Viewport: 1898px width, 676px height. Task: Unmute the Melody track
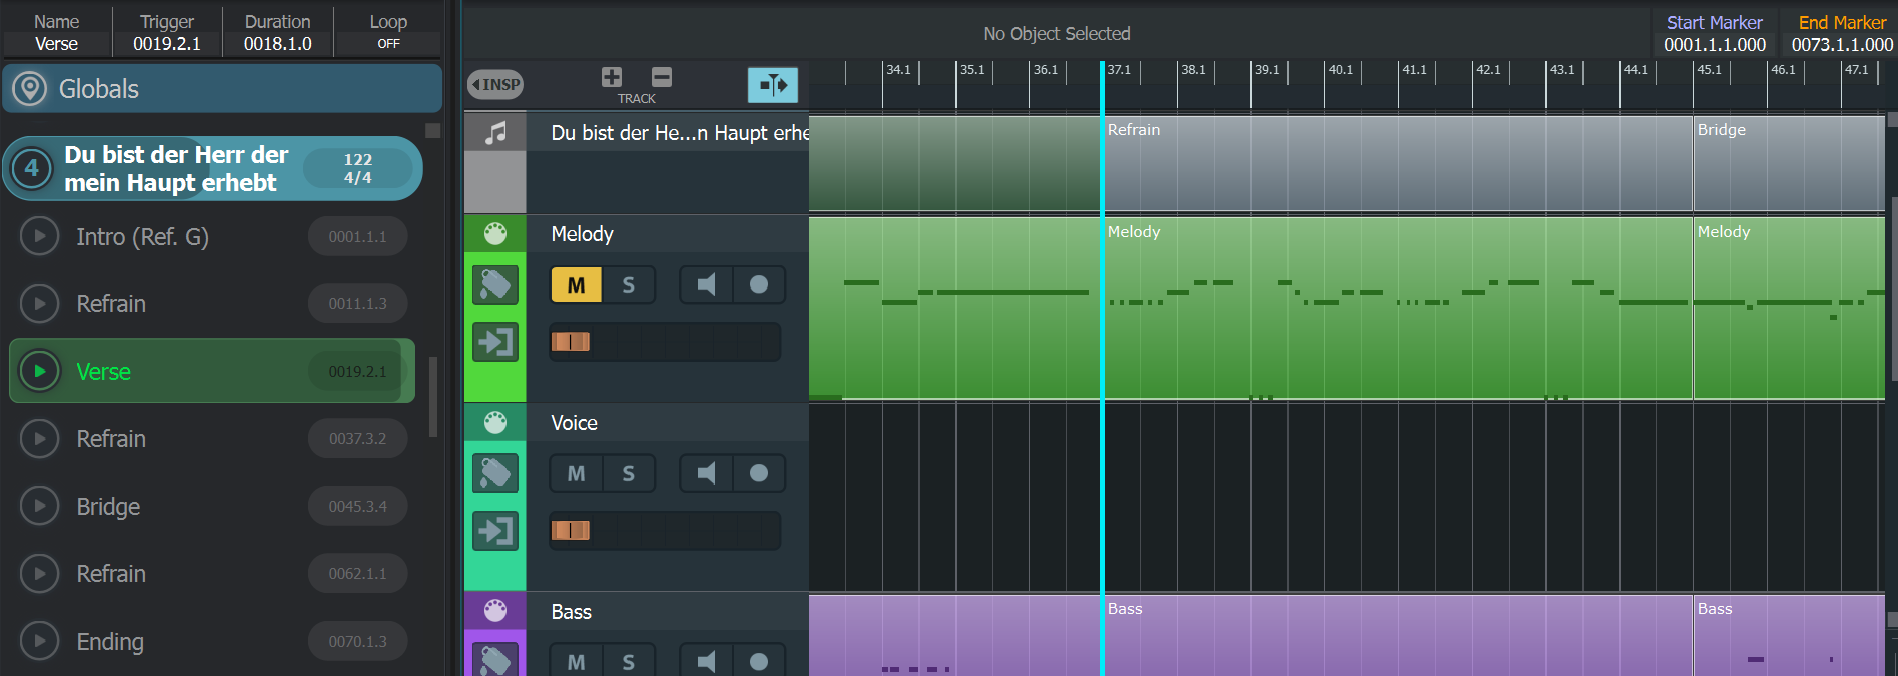[576, 285]
